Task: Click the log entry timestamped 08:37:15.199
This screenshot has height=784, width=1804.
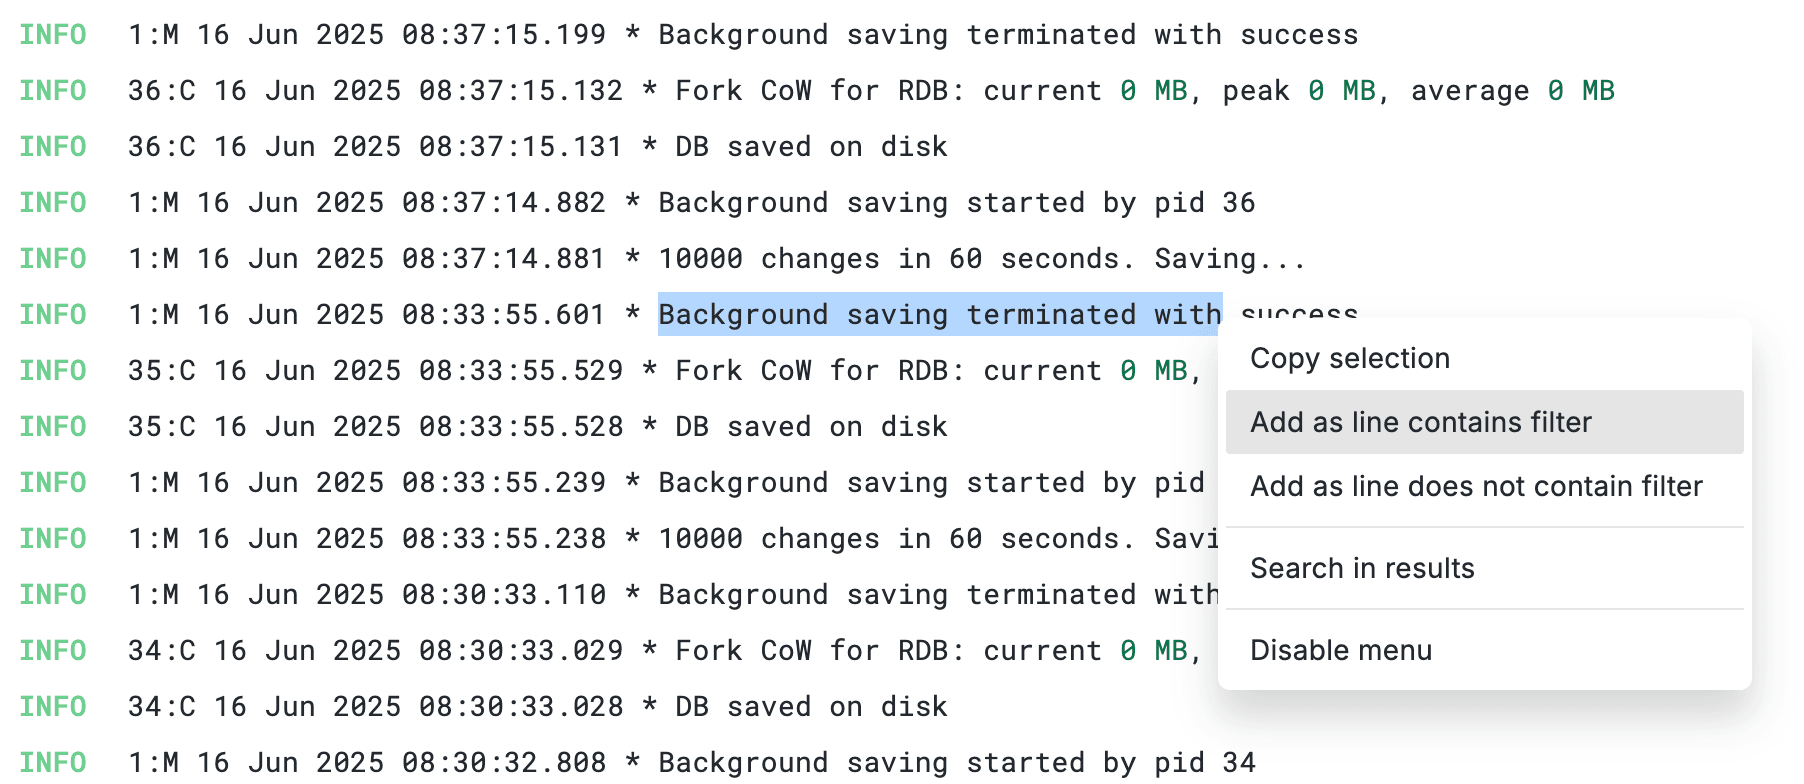Action: (x=742, y=35)
